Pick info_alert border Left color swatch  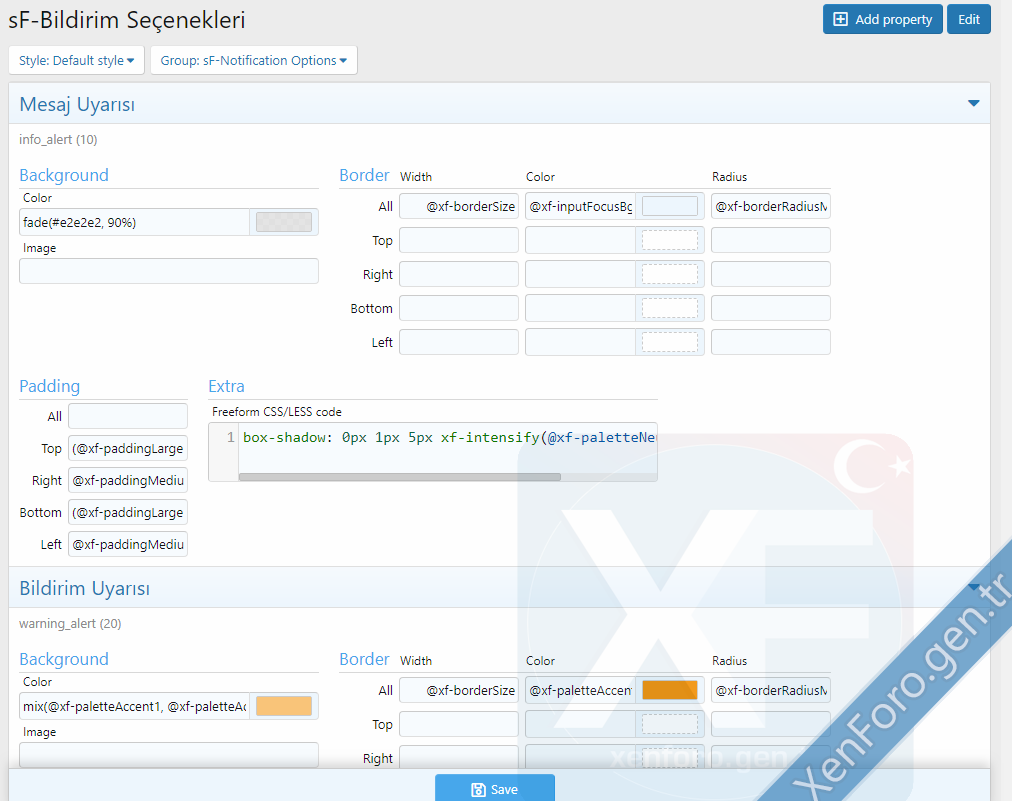pyautogui.click(x=669, y=343)
